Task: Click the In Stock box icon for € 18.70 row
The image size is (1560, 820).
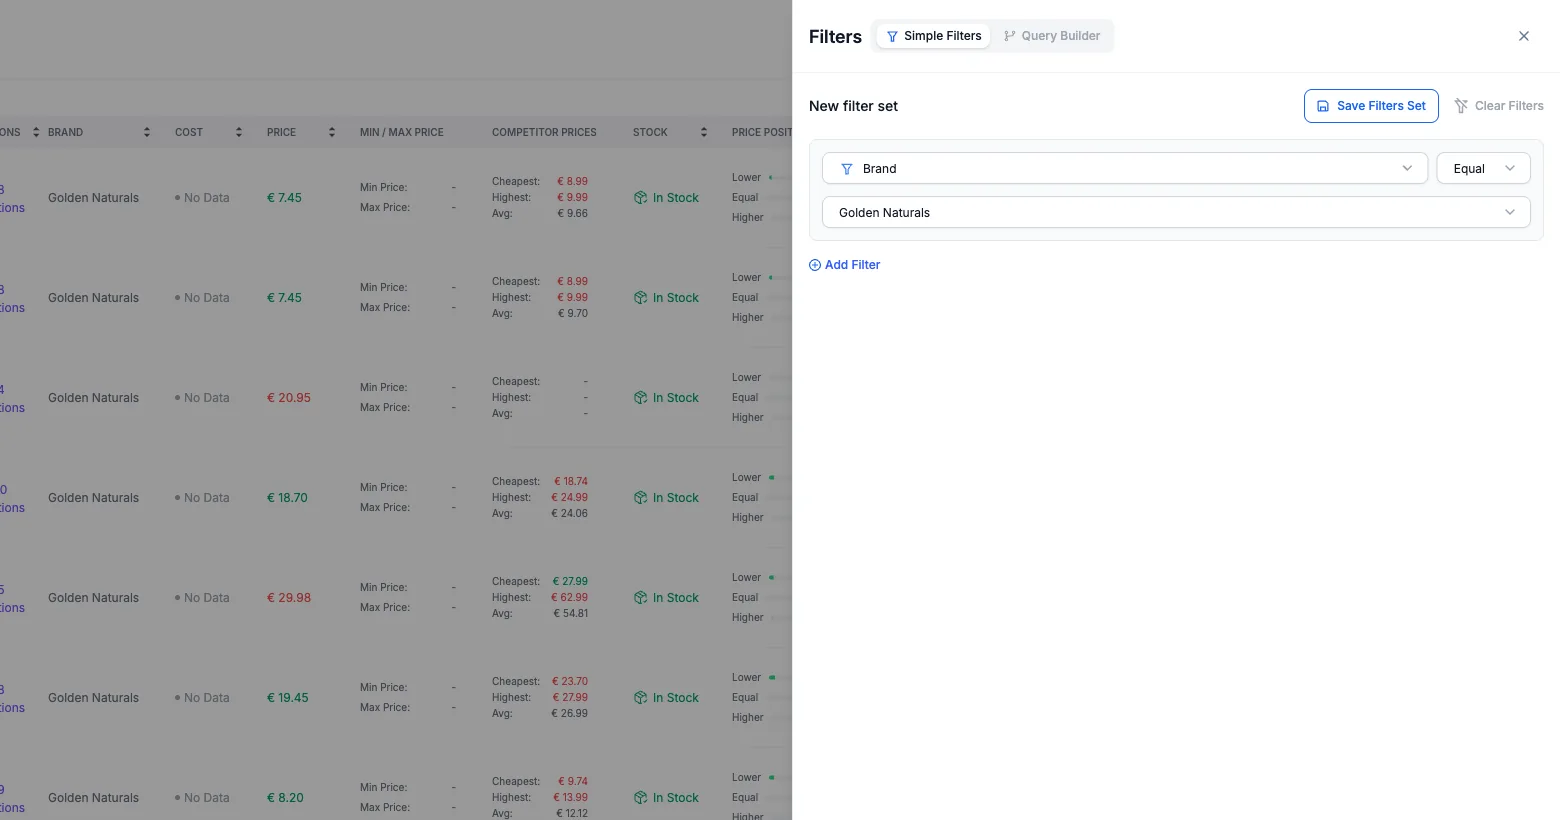Action: click(641, 498)
